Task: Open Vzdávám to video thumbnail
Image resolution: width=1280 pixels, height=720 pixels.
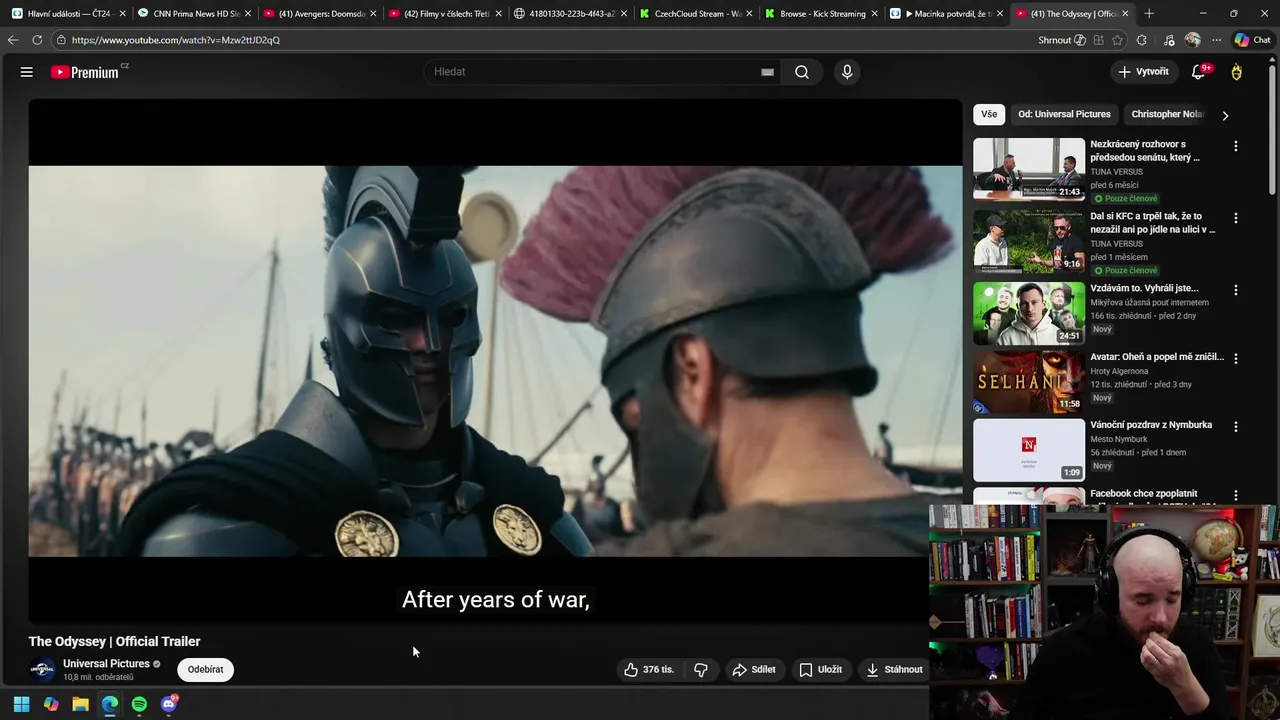Action: (1029, 313)
